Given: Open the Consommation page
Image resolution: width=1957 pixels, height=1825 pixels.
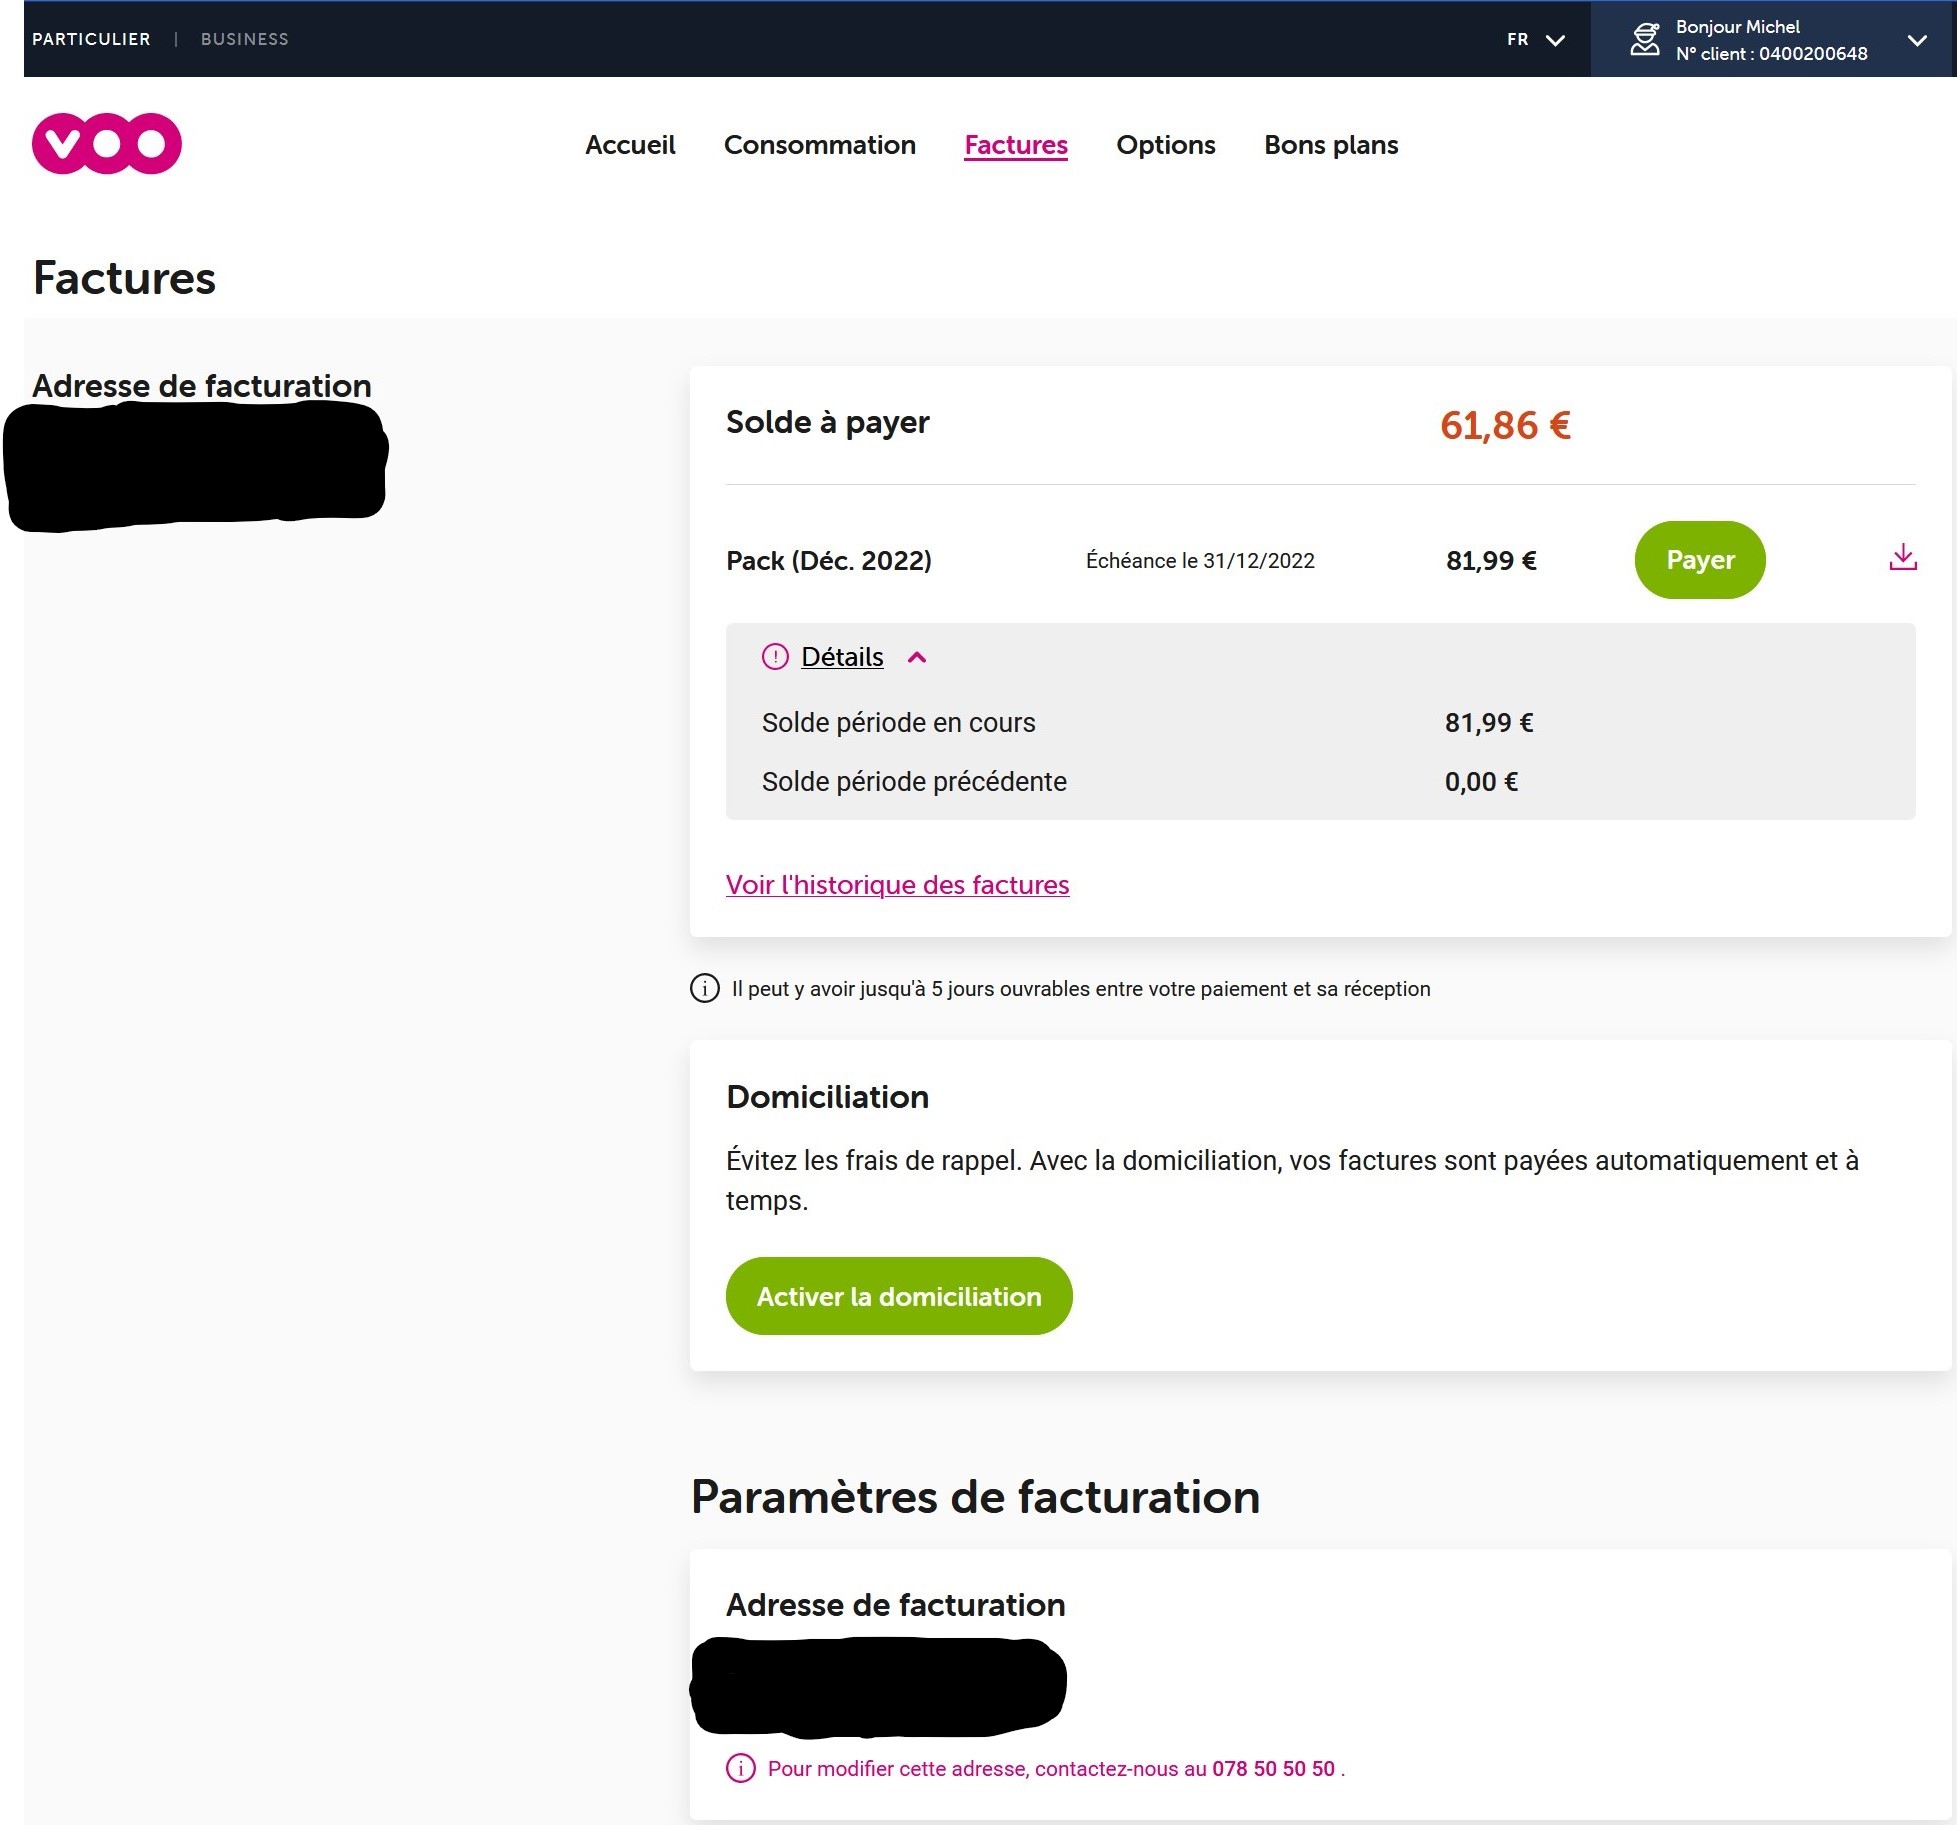Looking at the screenshot, I should (x=820, y=145).
